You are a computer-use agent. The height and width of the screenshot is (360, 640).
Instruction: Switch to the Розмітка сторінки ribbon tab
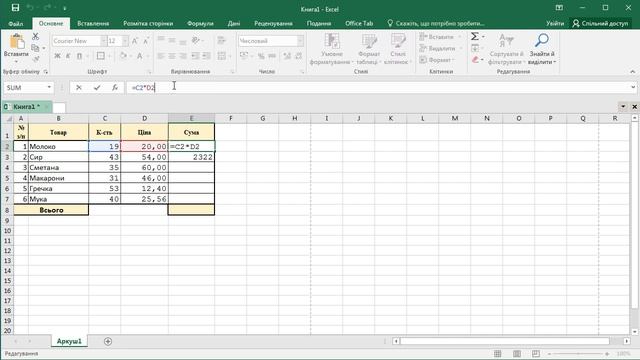click(148, 23)
